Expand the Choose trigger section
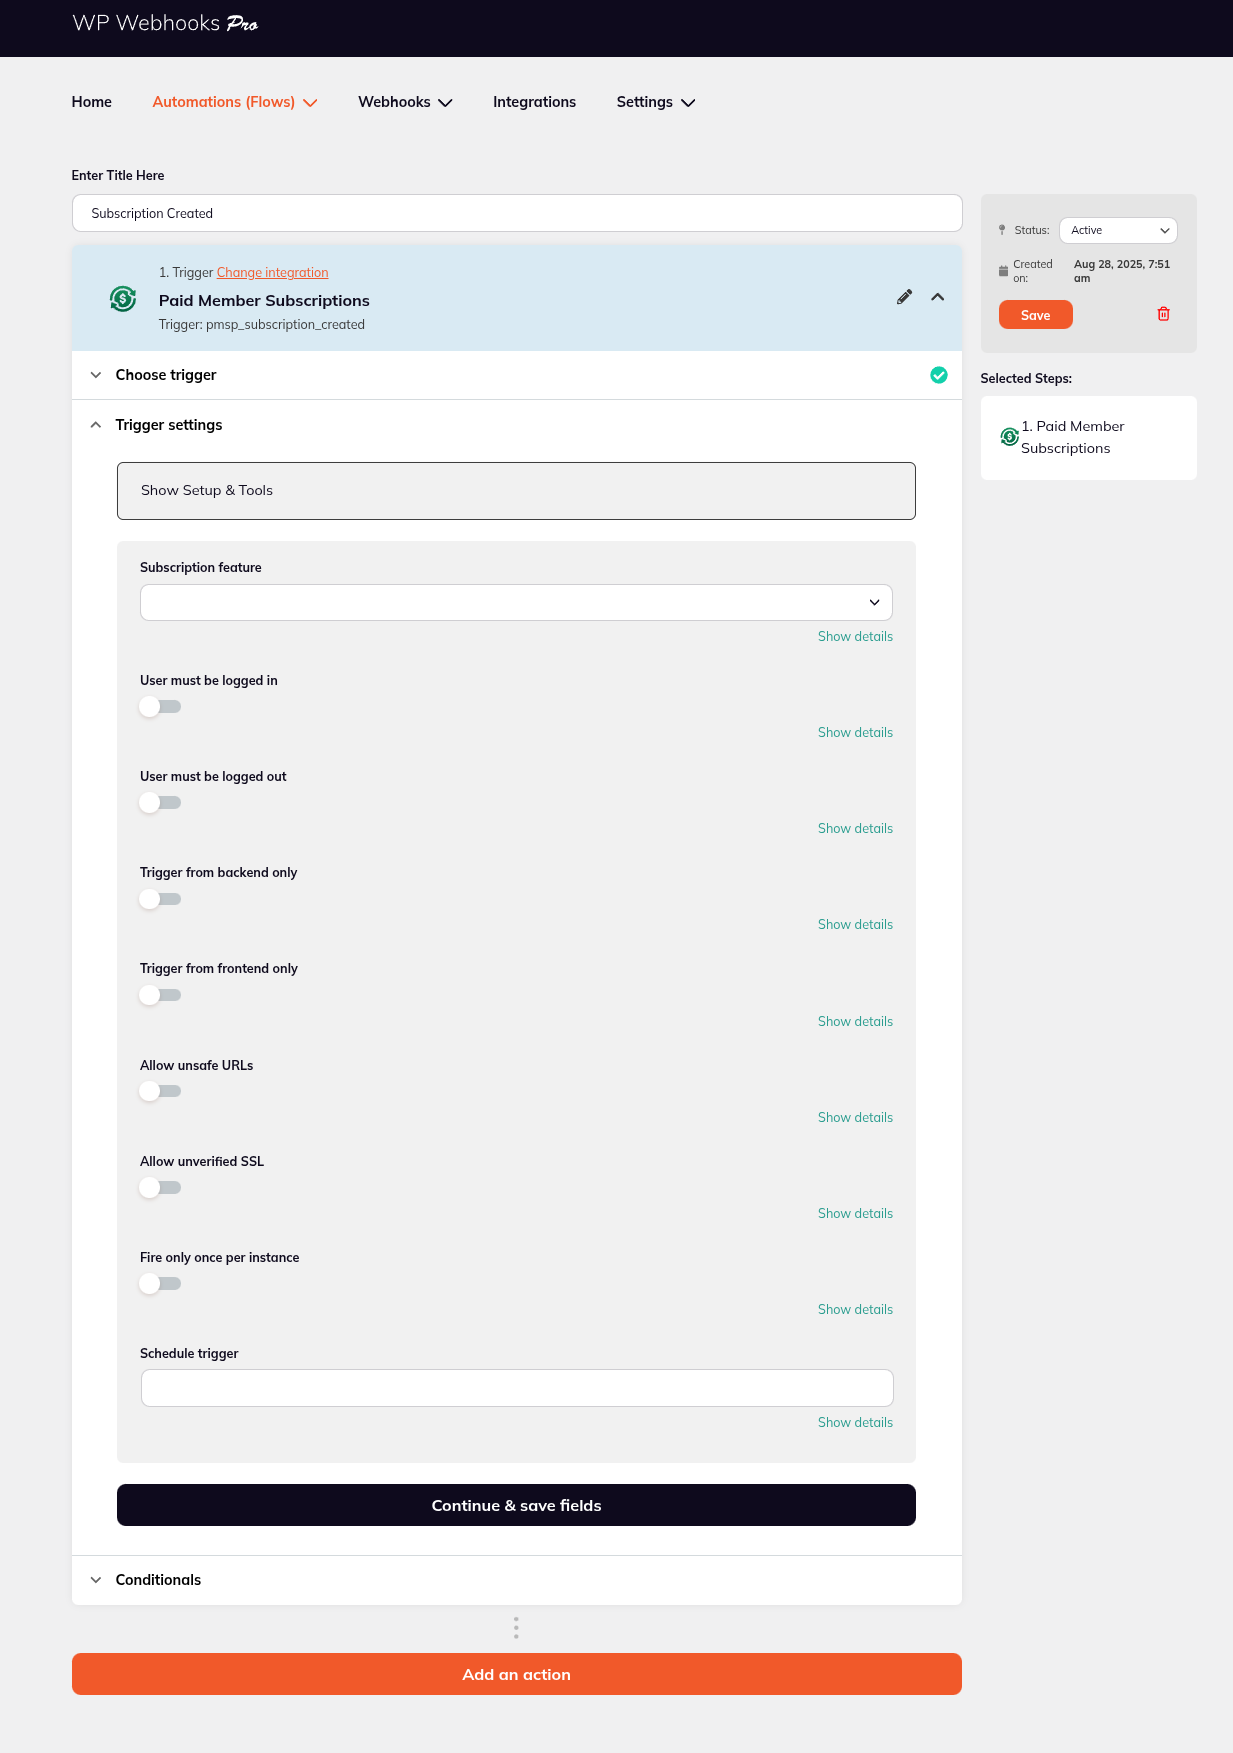 (516, 375)
